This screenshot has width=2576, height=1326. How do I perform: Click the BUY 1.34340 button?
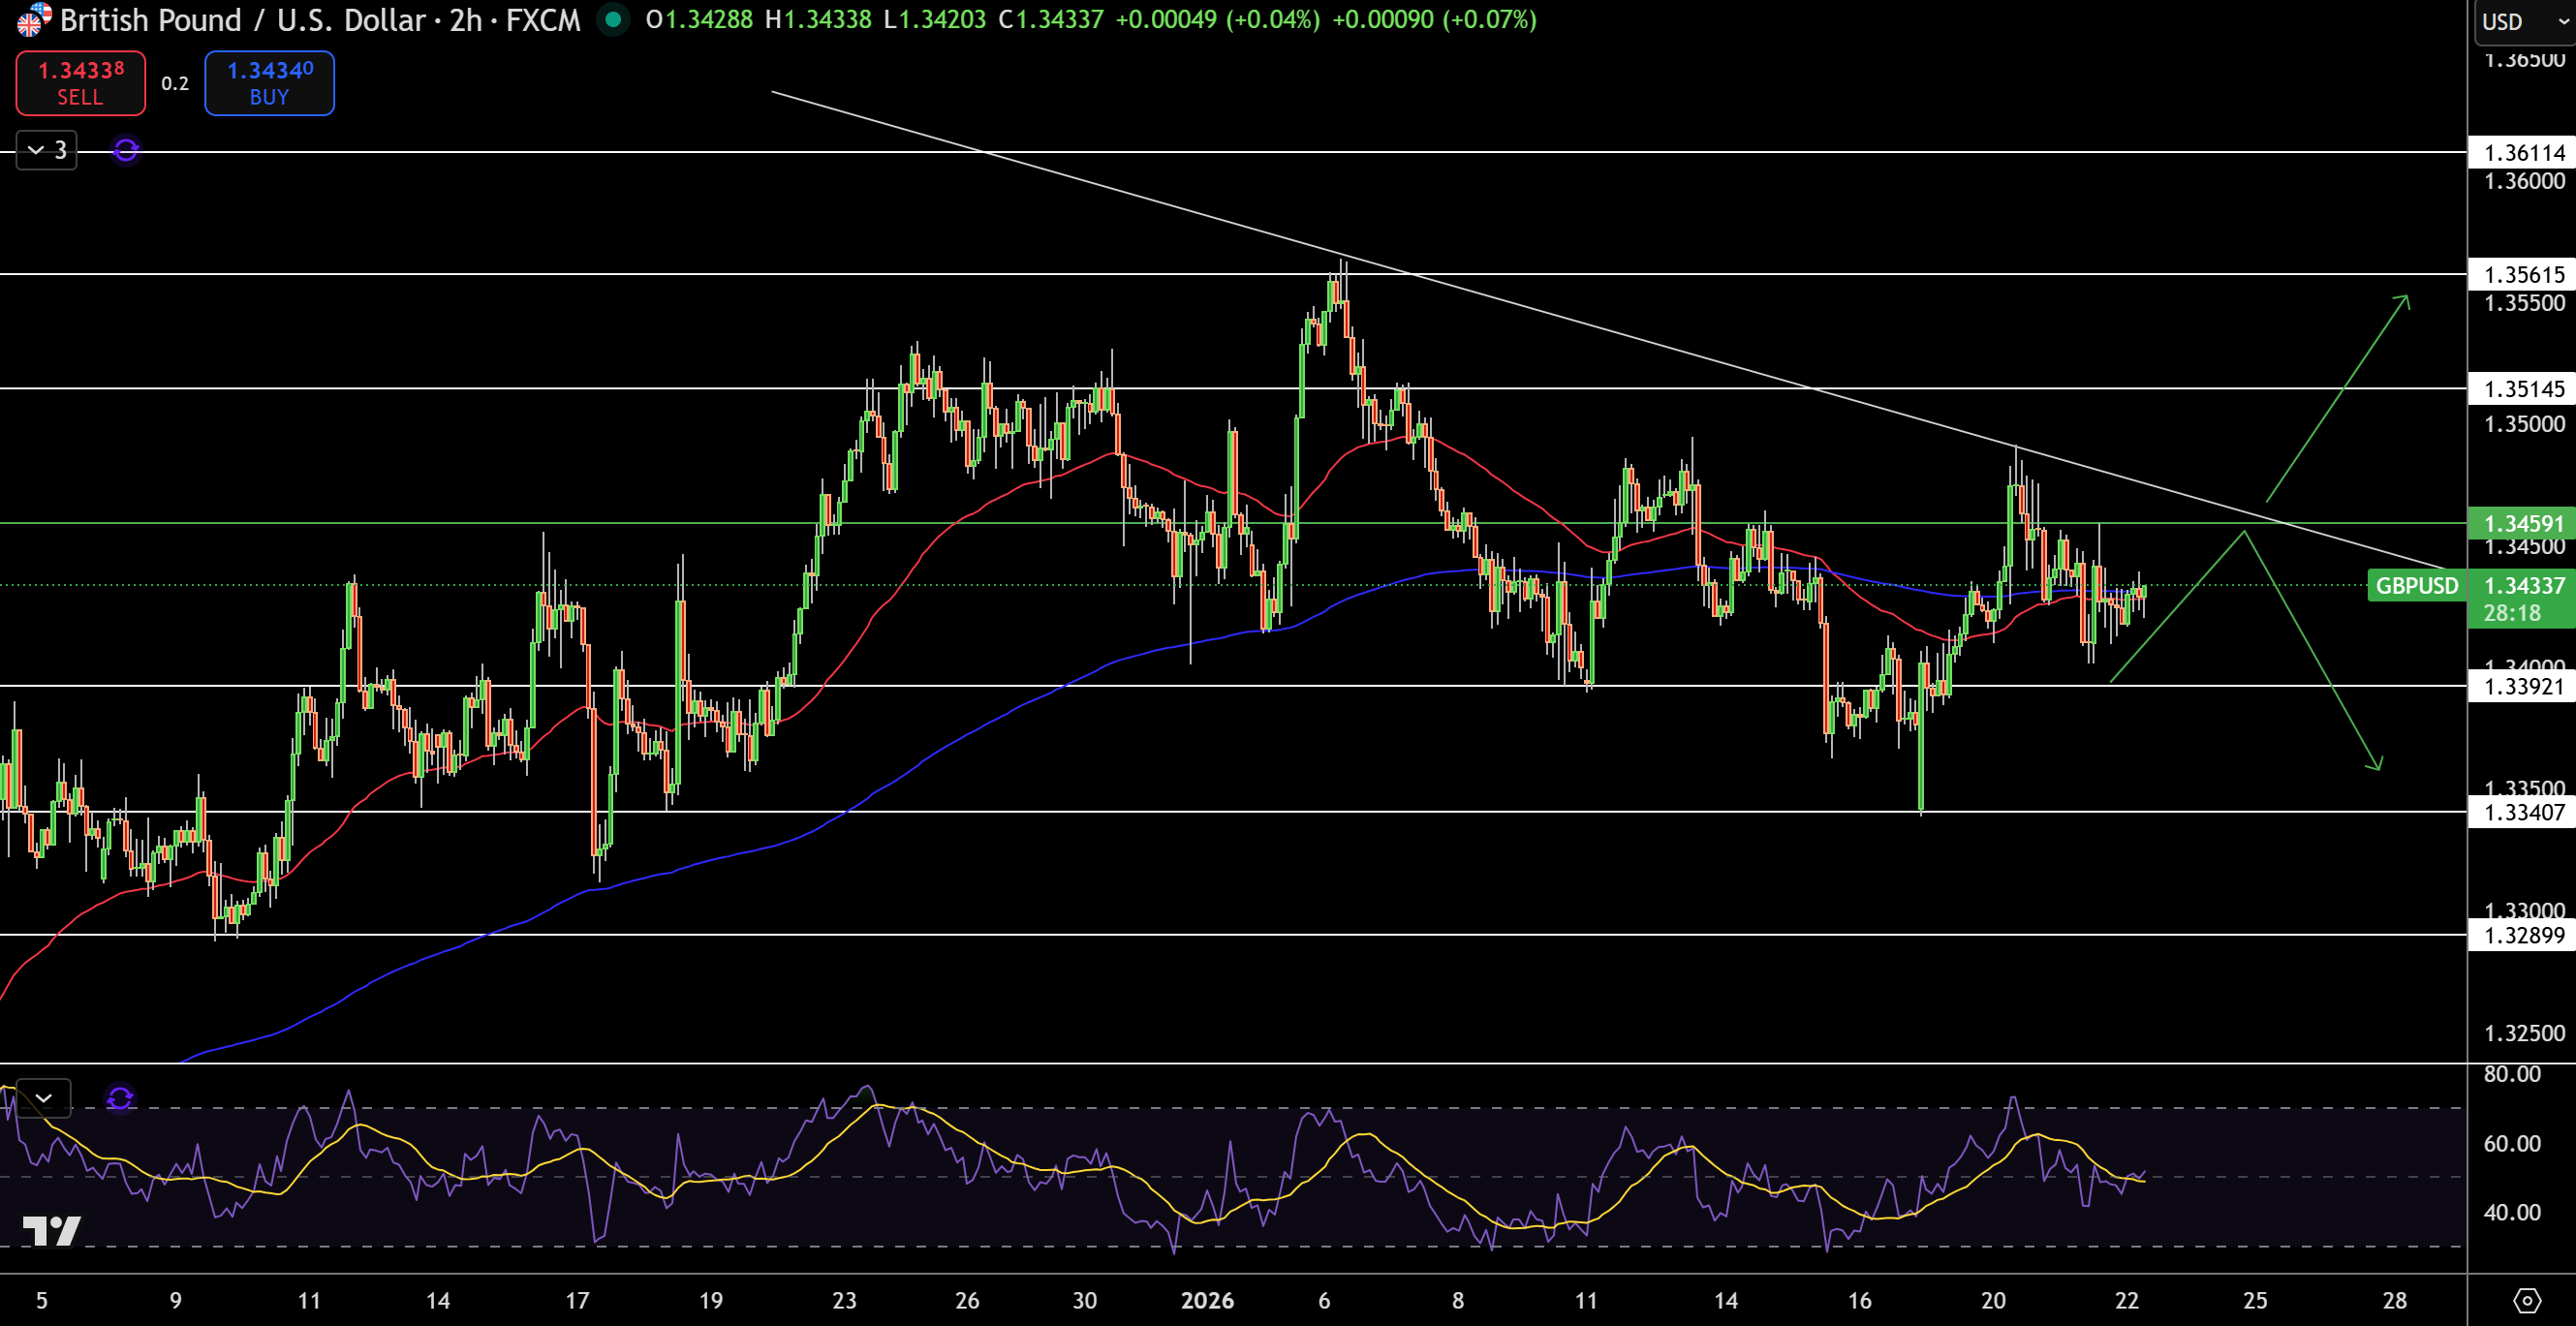coord(269,83)
